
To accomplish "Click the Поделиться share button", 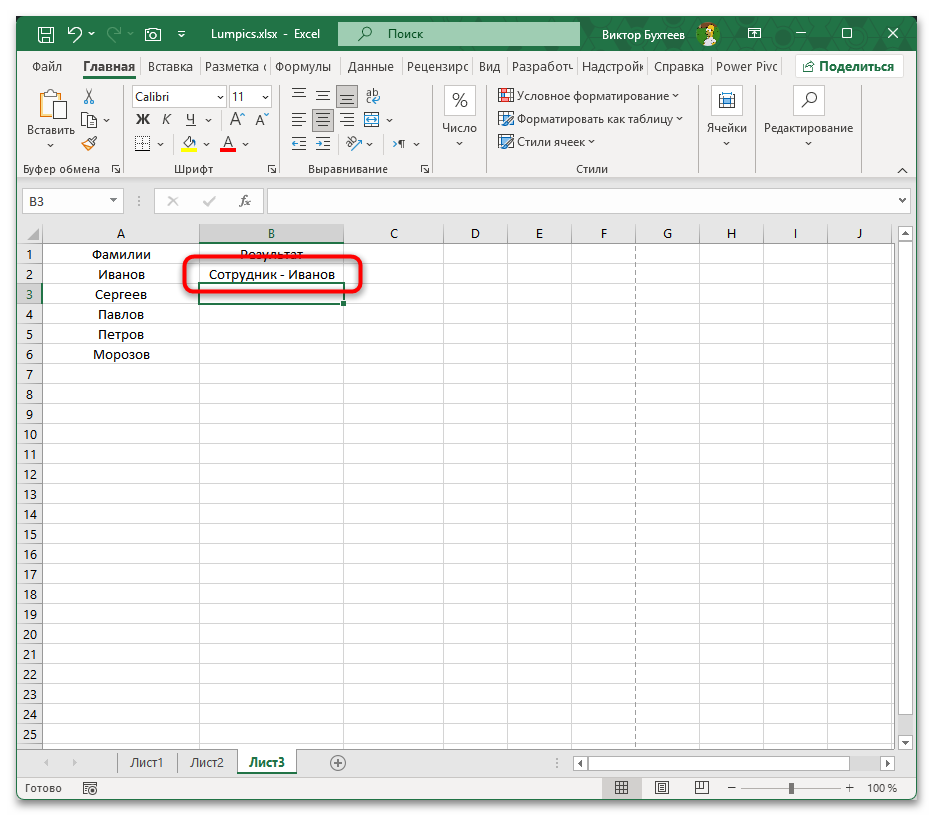I will [849, 67].
